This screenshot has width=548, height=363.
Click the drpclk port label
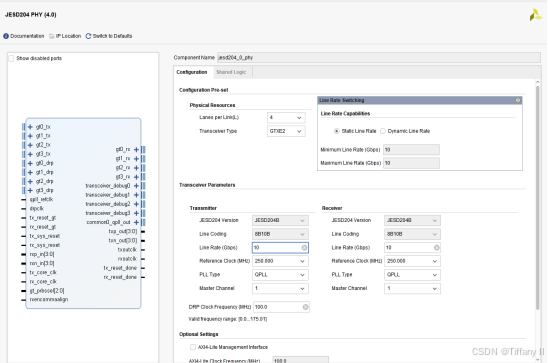coord(37,209)
